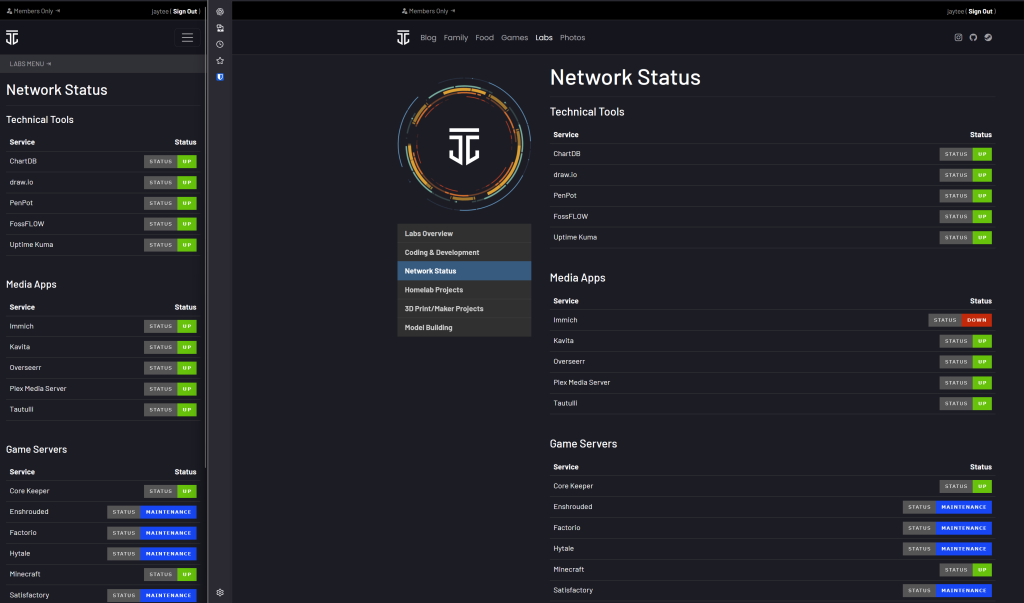The height and width of the screenshot is (603, 1024).
Task: Click the ChartDB UP badge in left pane
Action: (x=187, y=161)
